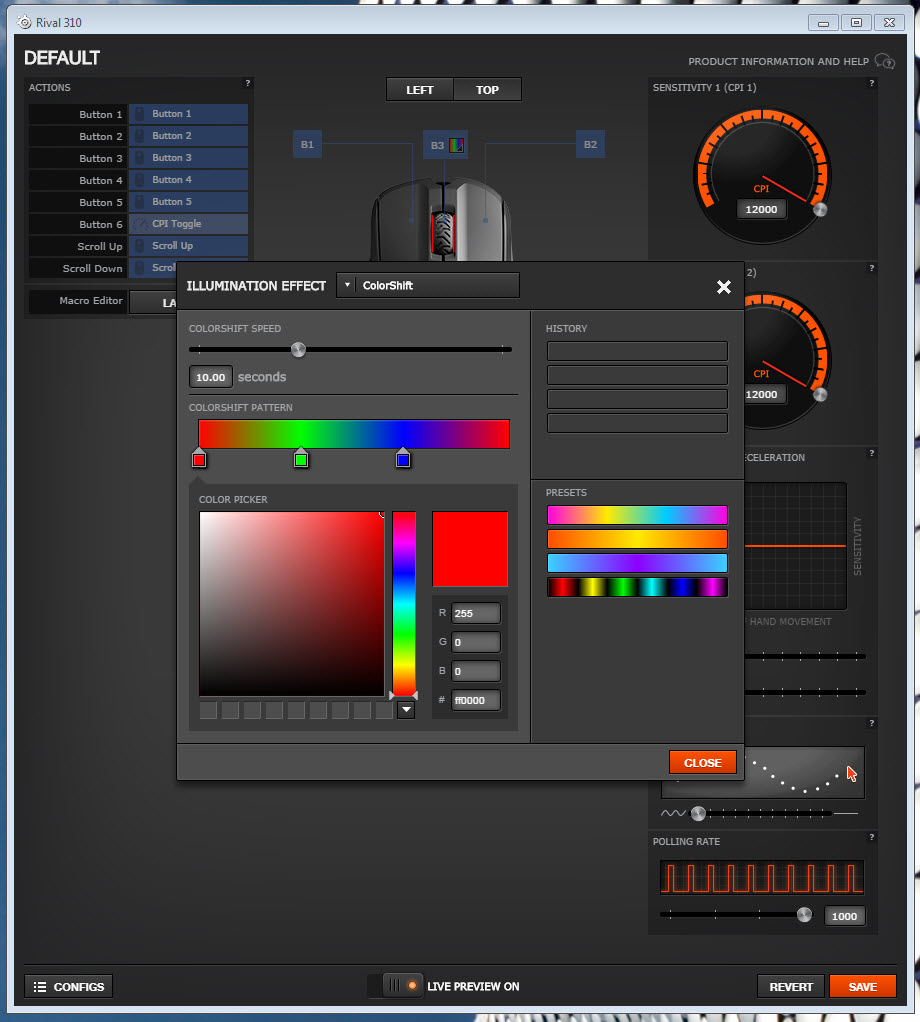Open the Button 5 action assignment
Screen dimensions: 920x1022
pyautogui.click(x=188, y=202)
